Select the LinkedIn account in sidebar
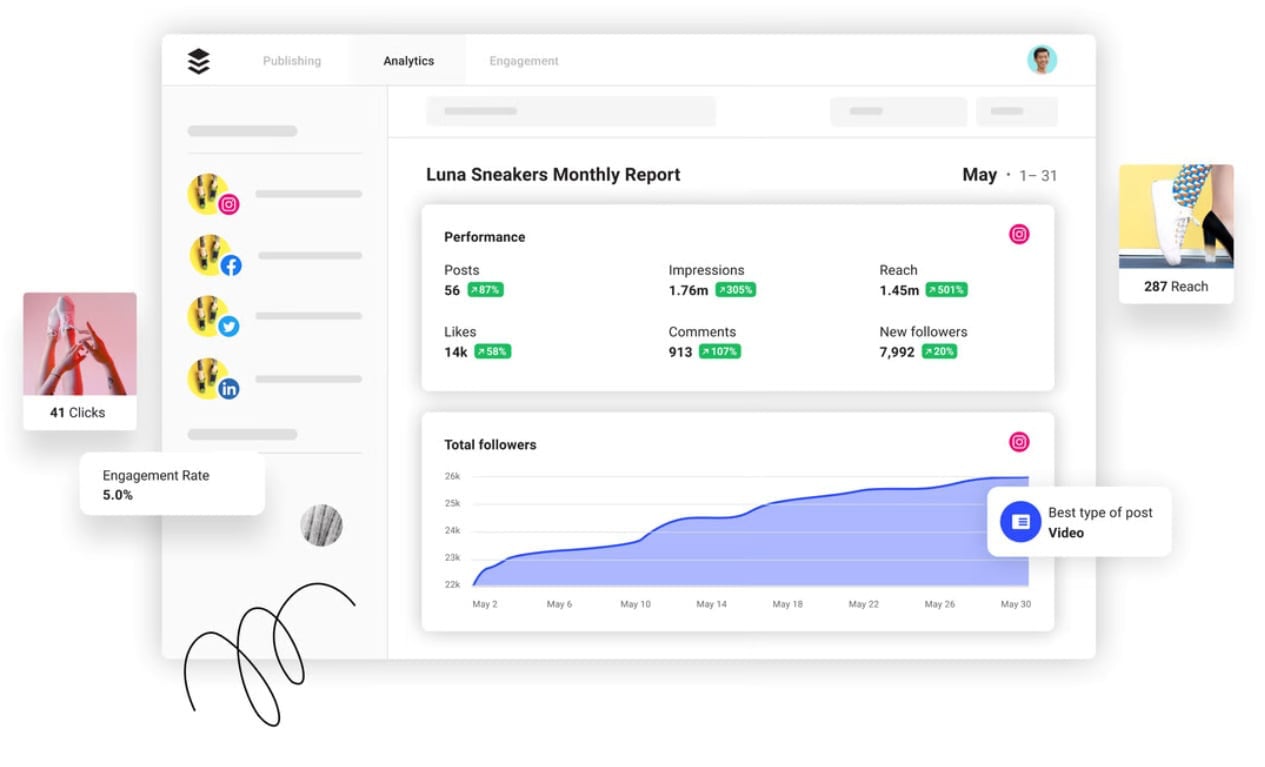Image resolution: width=1265 pixels, height=767 pixels. (x=213, y=379)
